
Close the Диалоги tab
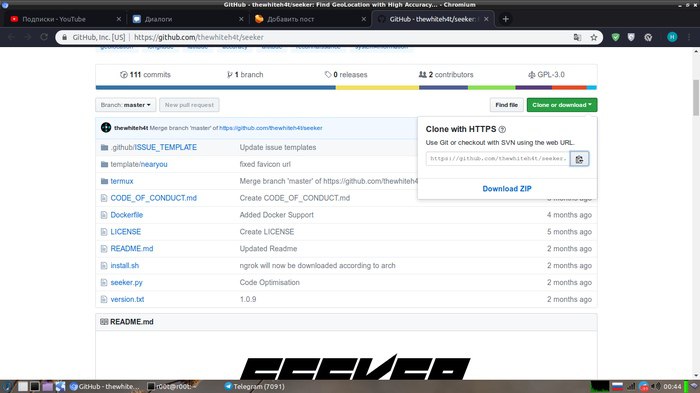coord(241,19)
